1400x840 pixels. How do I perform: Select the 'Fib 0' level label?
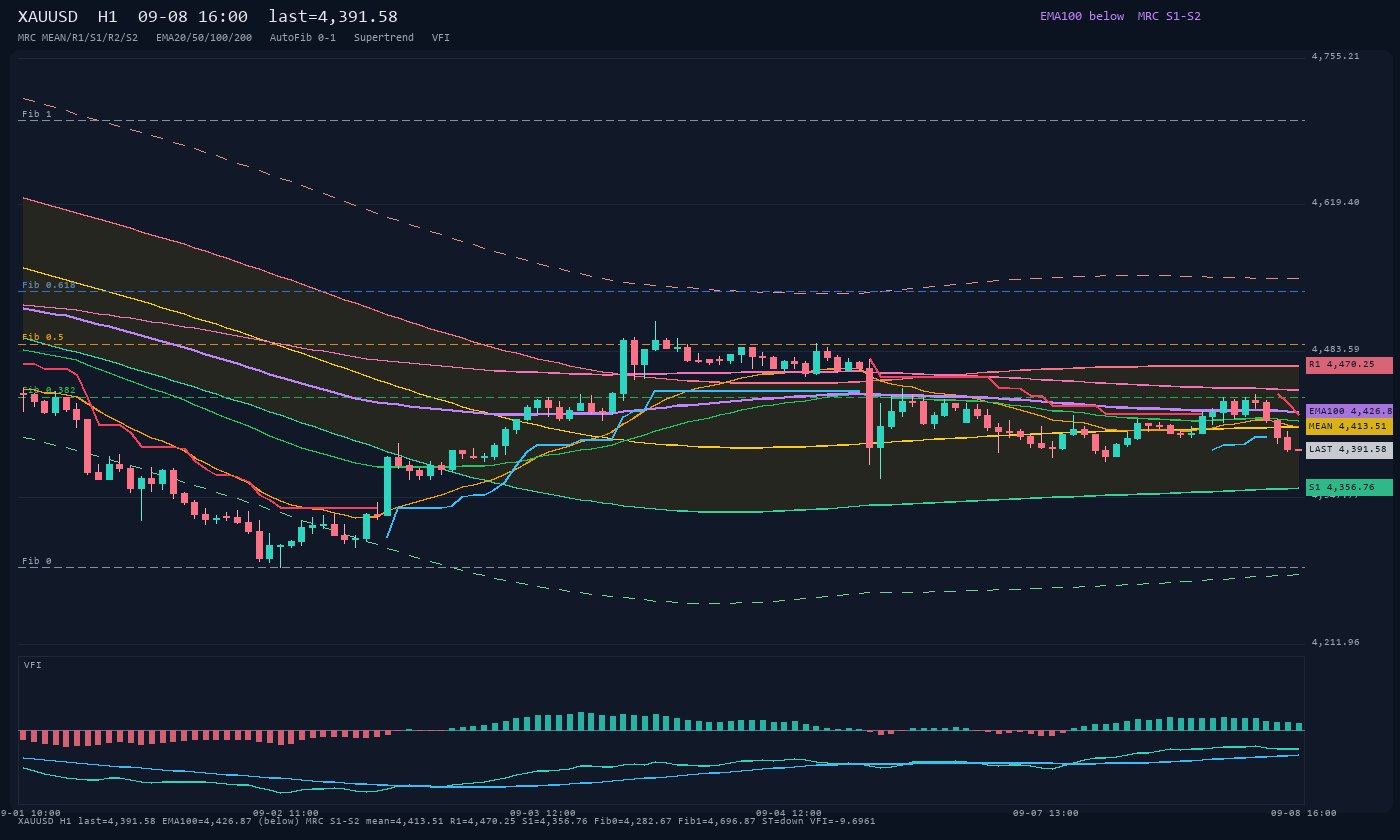pyautogui.click(x=37, y=561)
